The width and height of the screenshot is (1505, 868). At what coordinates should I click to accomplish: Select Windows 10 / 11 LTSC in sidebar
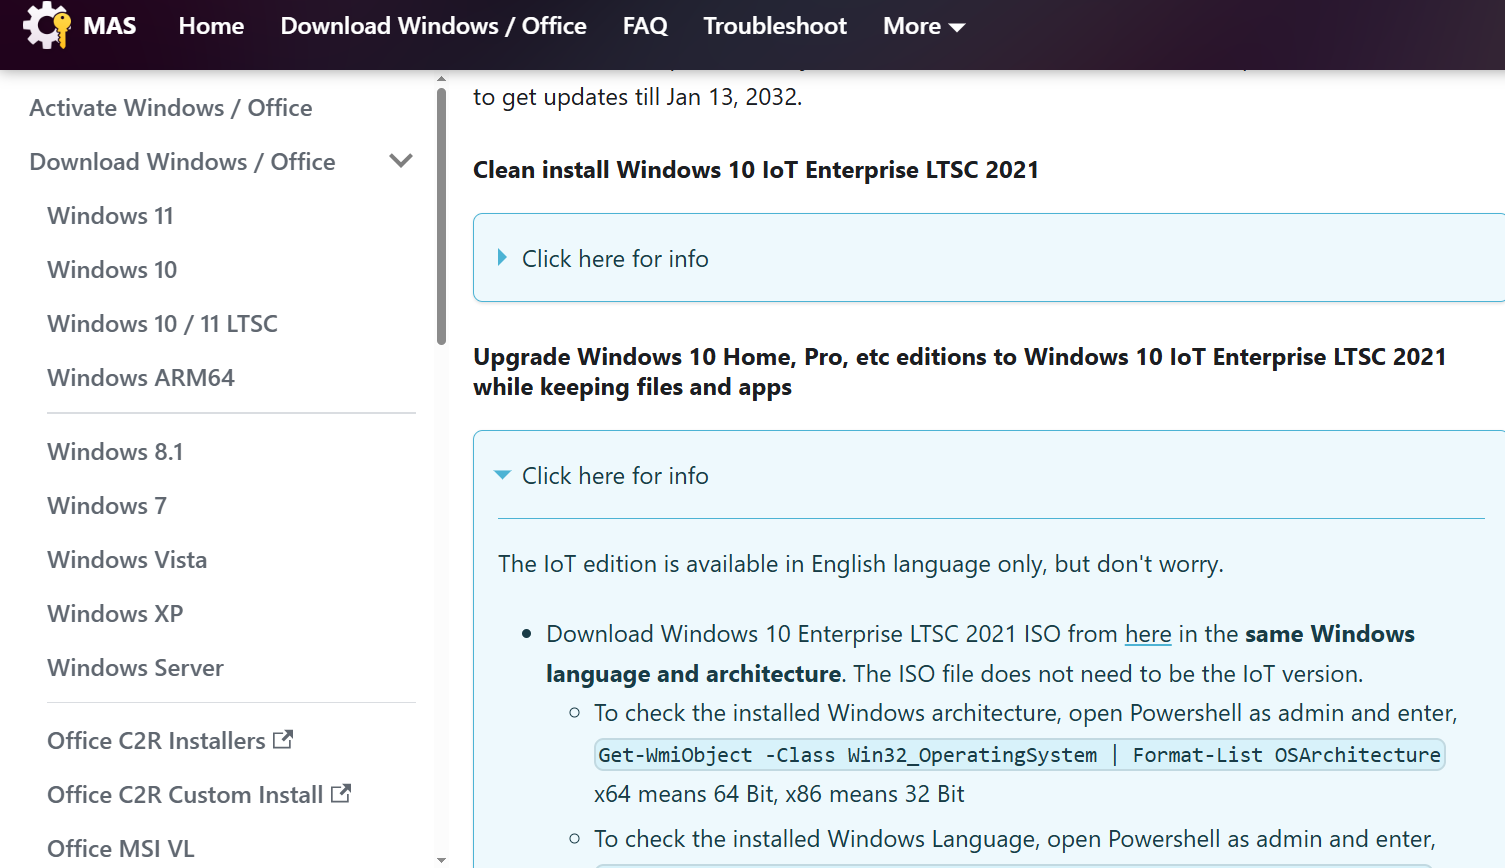click(162, 324)
